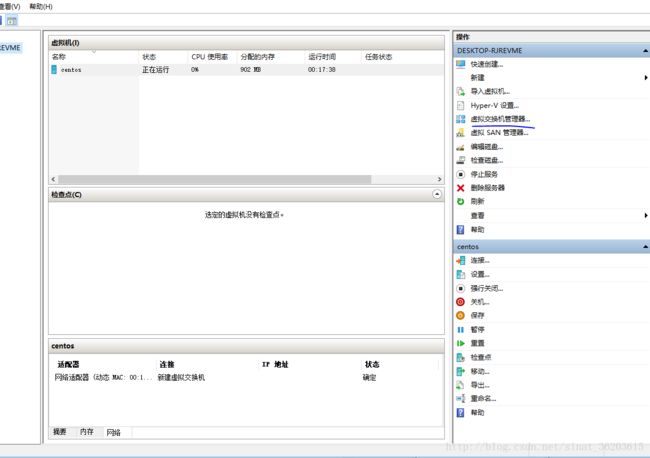Select the centos virtual machine row
This screenshot has height=458, width=650.
(246, 70)
